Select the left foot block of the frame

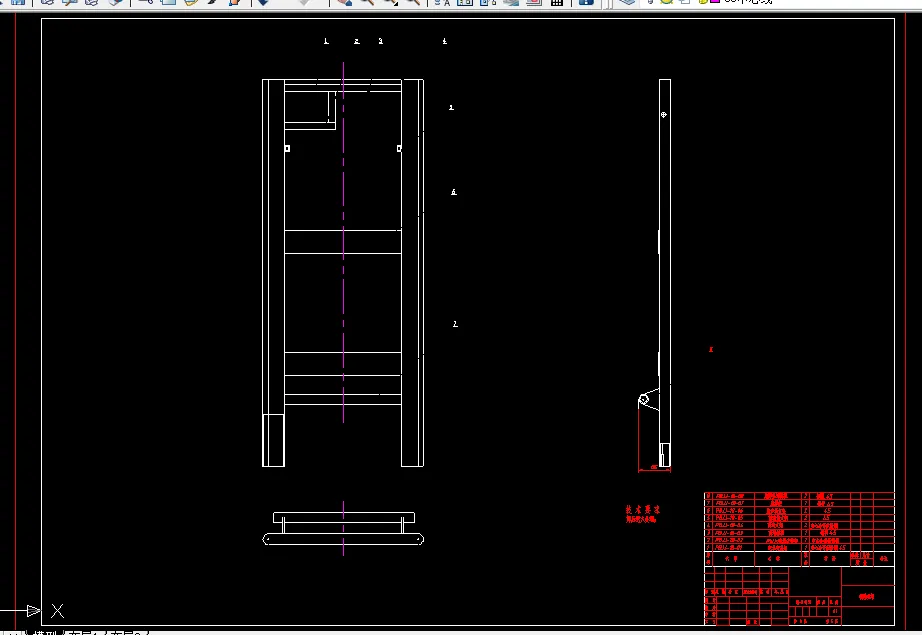click(273, 440)
